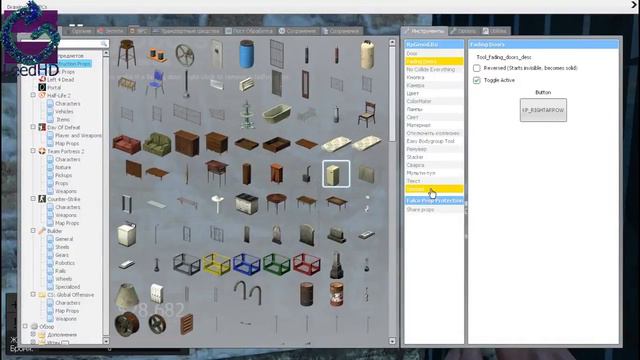Collapse the Builder tree node
This screenshot has height=360, width=640.
coord(33,231)
